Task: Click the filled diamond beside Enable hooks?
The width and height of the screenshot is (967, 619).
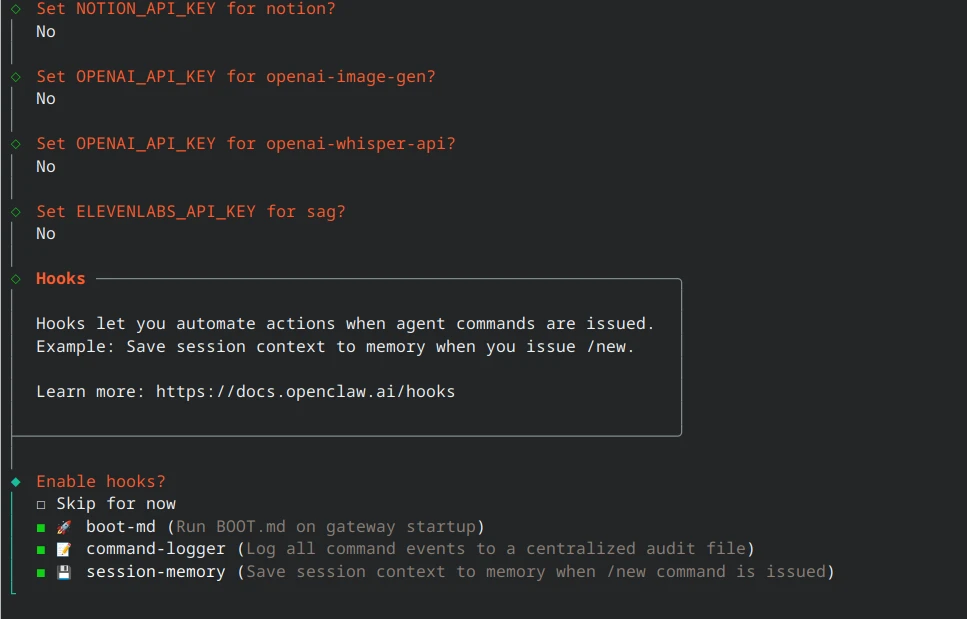Action: pyautogui.click(x=16, y=482)
